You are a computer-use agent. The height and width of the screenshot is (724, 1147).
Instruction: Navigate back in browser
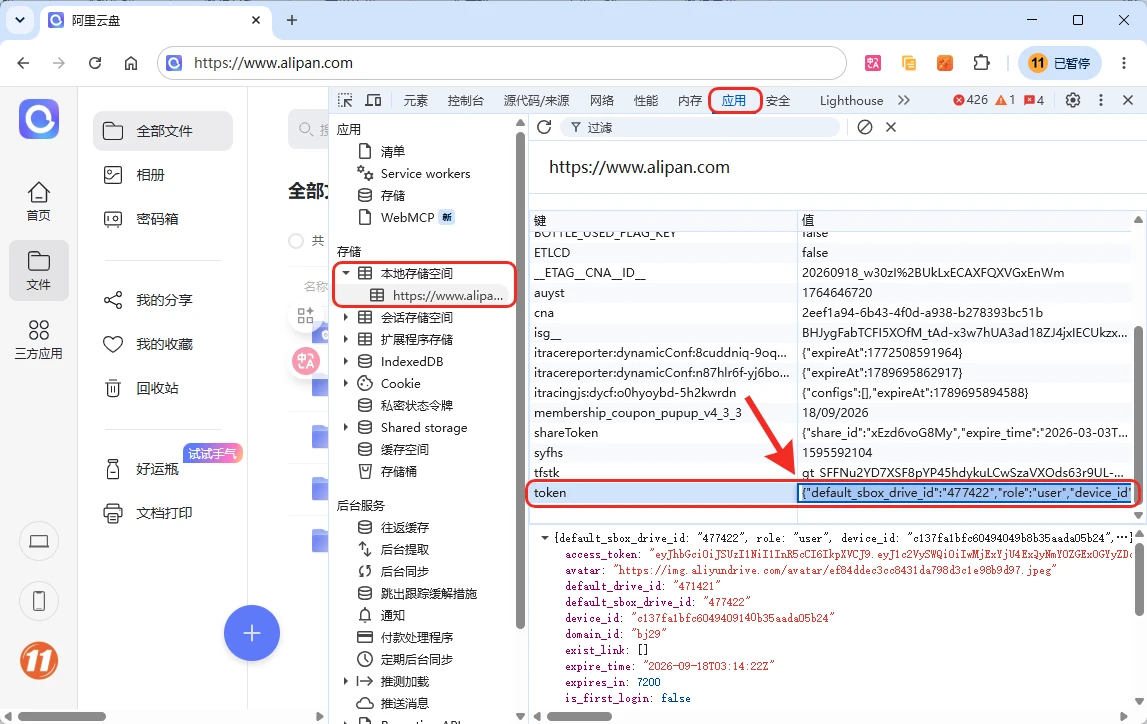point(23,63)
